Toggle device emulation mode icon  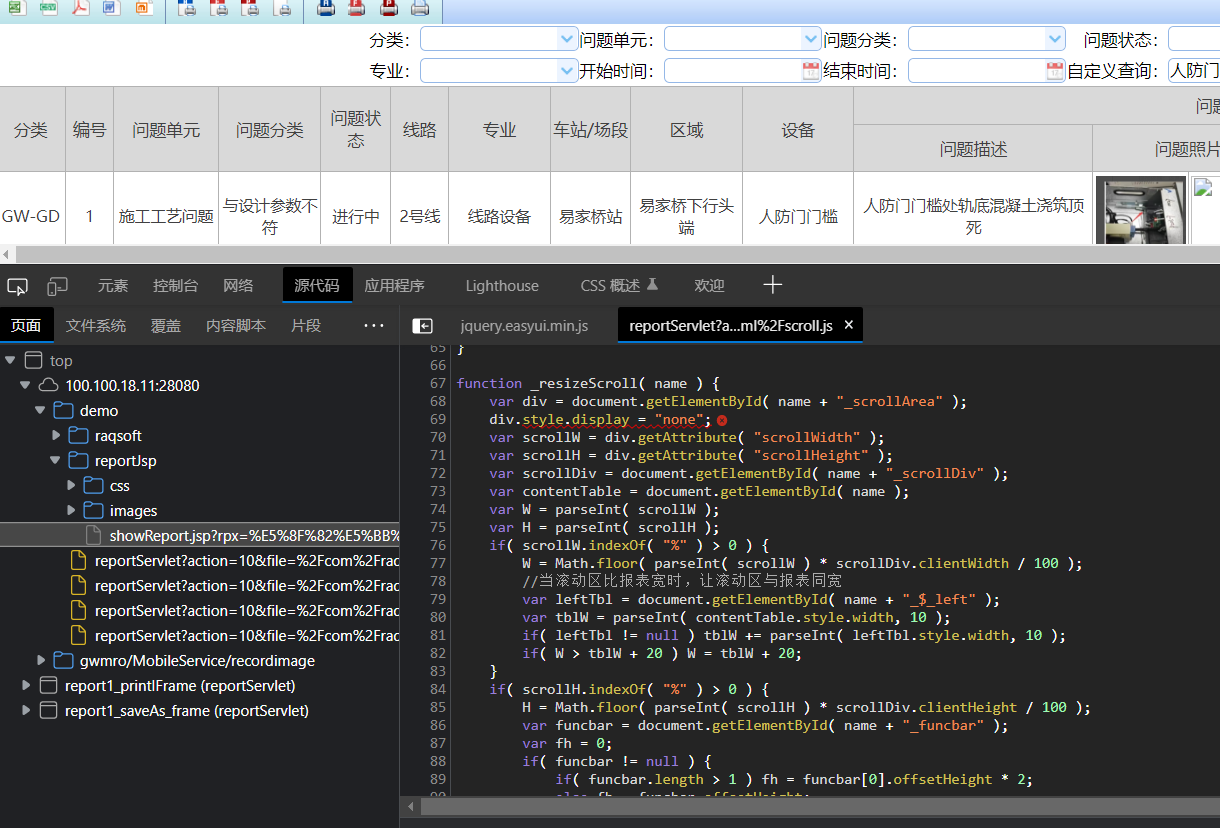click(58, 286)
